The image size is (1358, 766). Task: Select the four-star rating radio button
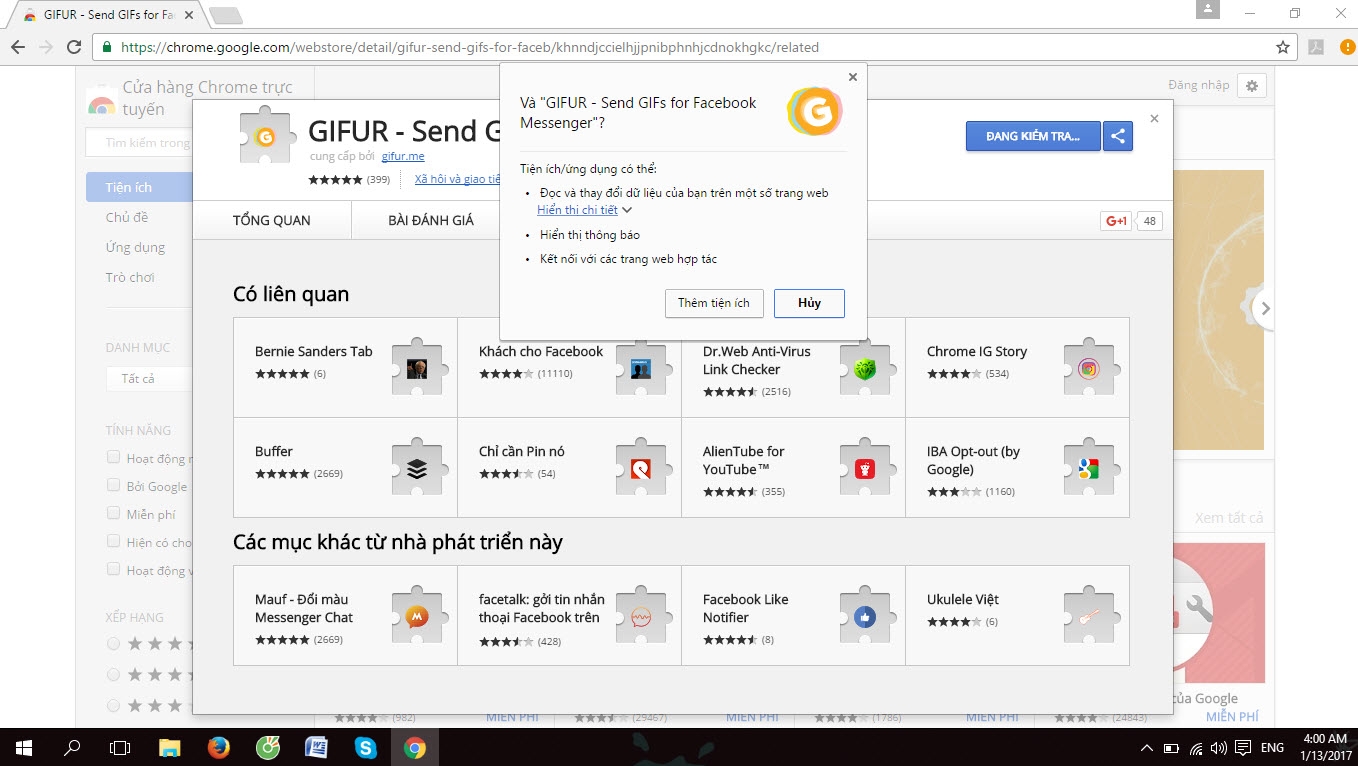(113, 643)
